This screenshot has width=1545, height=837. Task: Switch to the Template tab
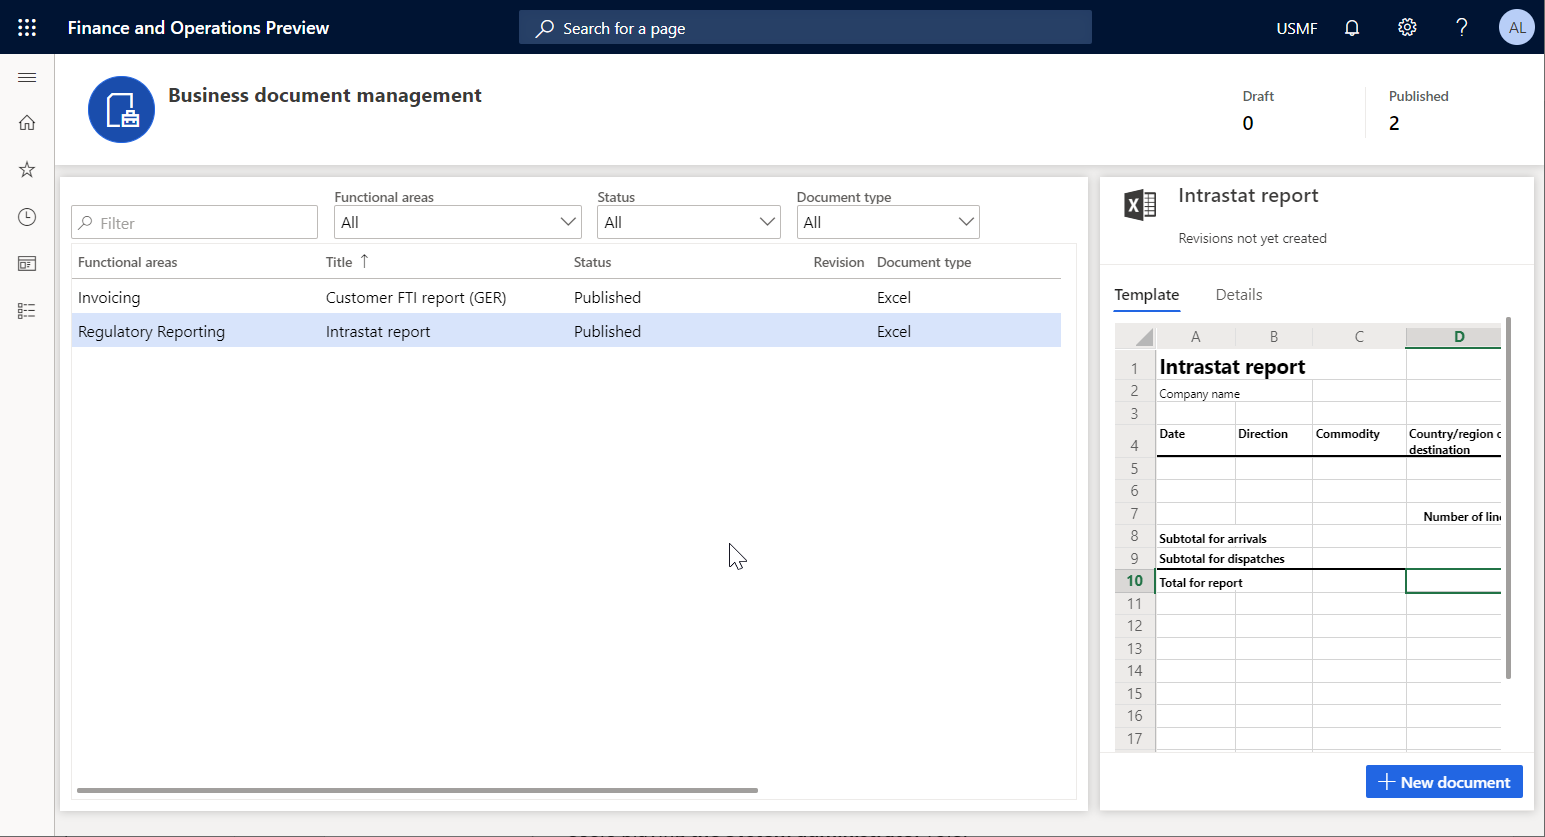(1147, 295)
